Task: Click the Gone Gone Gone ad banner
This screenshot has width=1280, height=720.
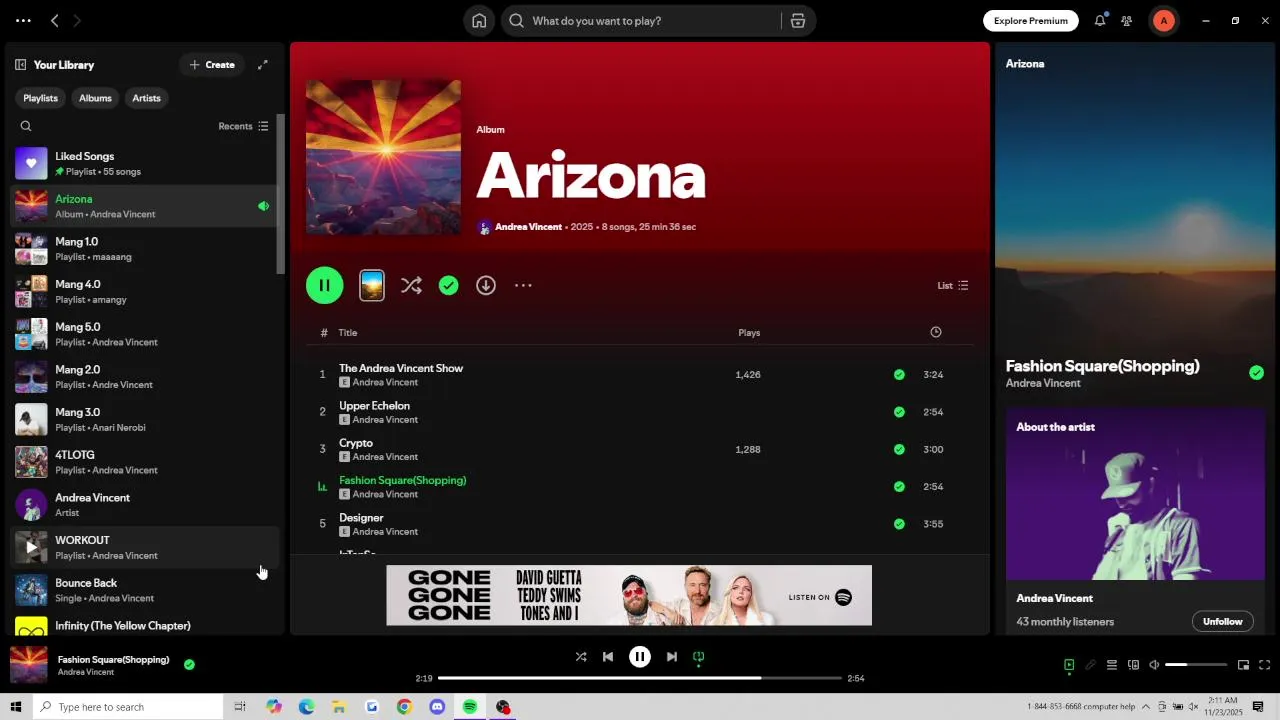Action: [629, 595]
